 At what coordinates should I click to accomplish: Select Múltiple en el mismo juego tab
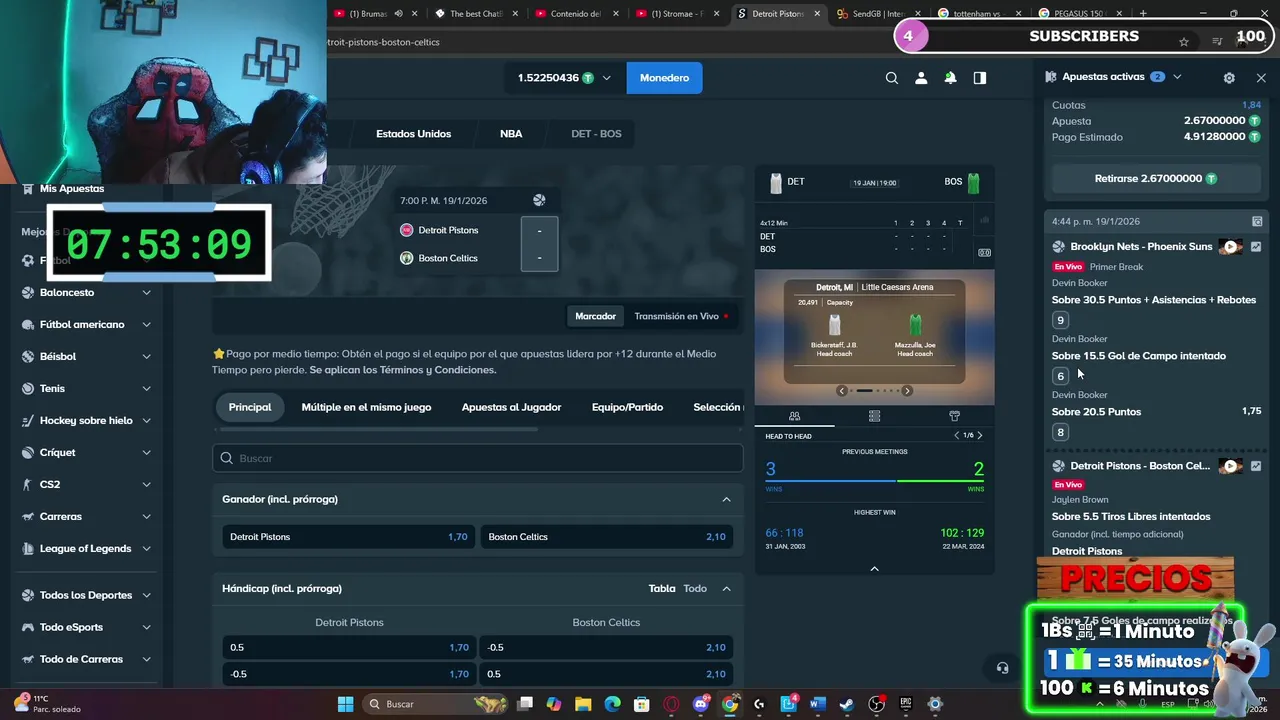click(x=366, y=407)
